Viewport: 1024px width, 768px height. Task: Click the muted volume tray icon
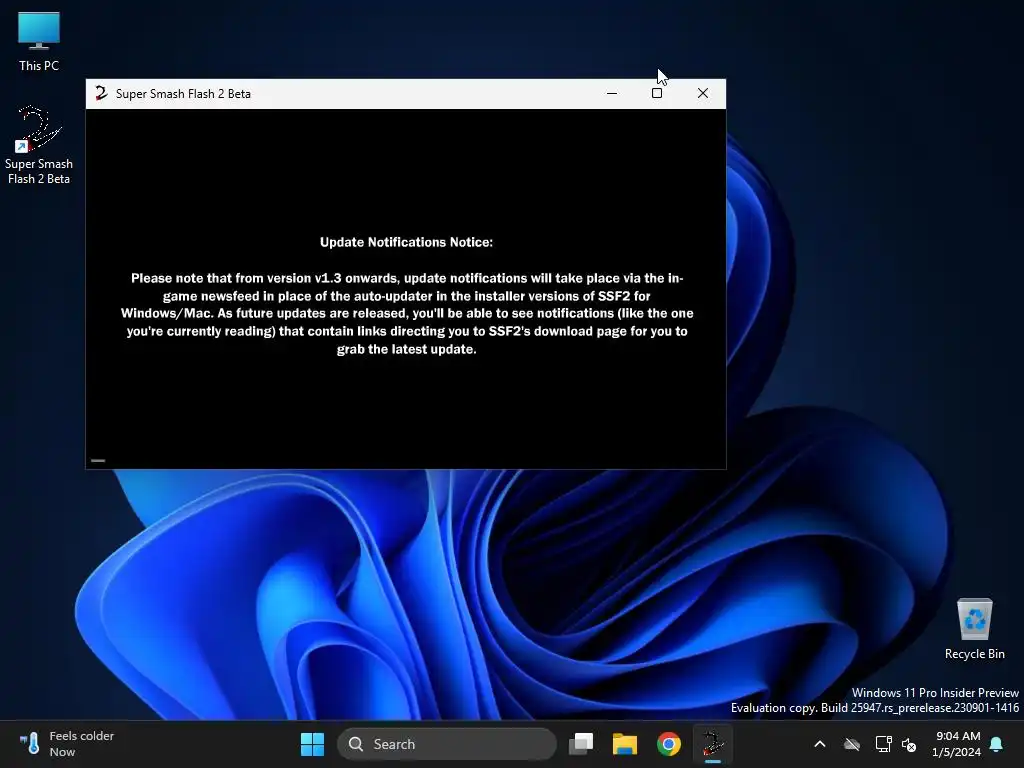coord(908,744)
